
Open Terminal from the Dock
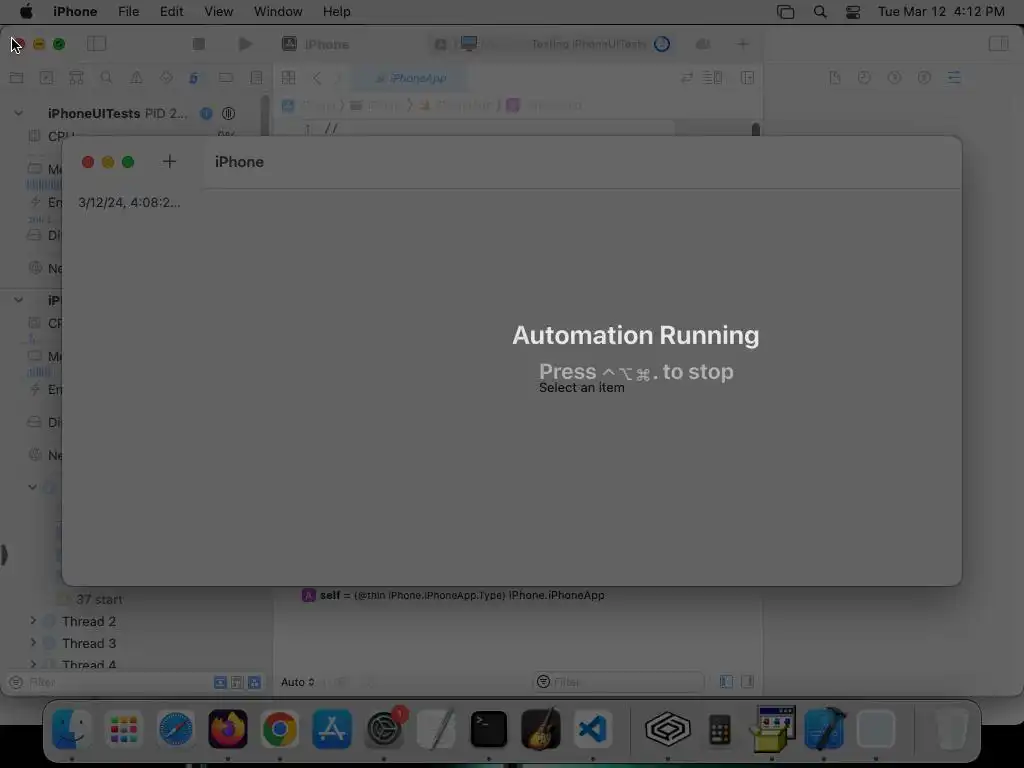point(488,729)
